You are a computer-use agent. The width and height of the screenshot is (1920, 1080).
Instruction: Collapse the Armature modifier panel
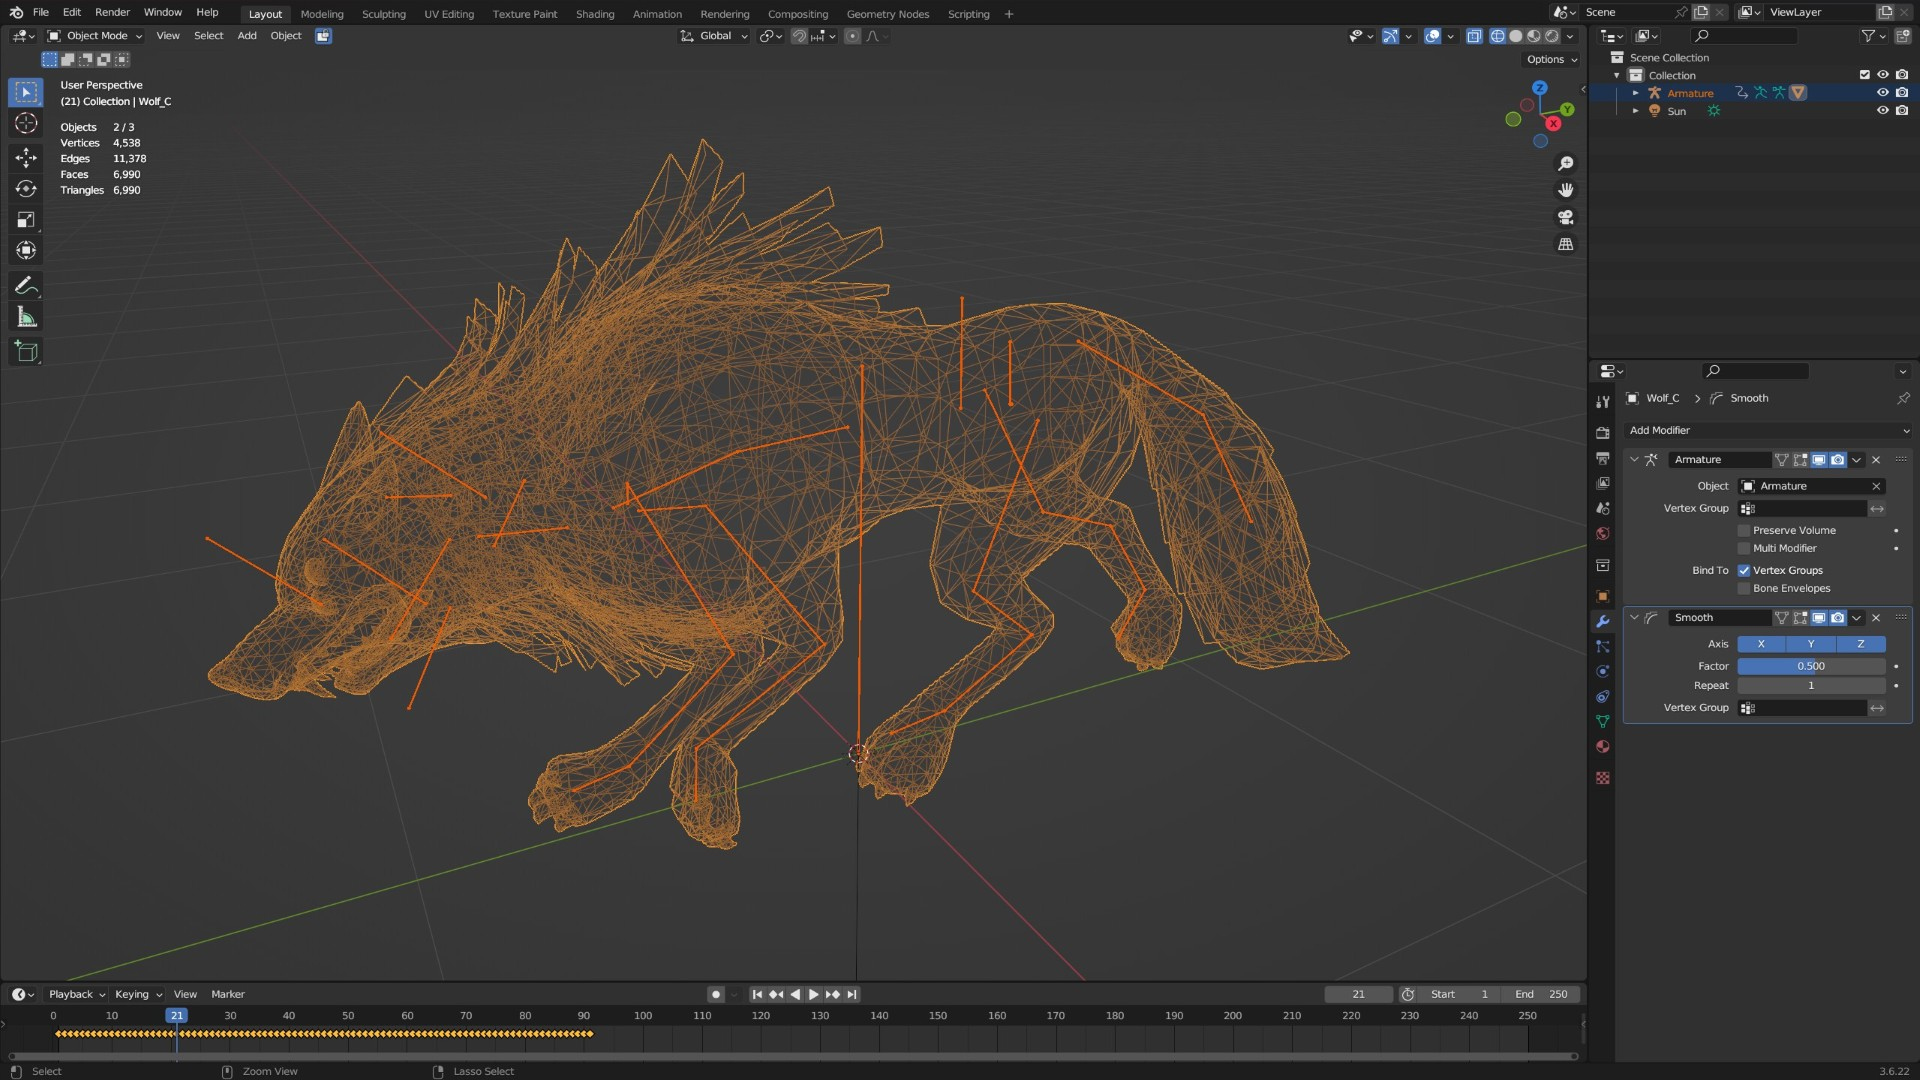(1634, 460)
